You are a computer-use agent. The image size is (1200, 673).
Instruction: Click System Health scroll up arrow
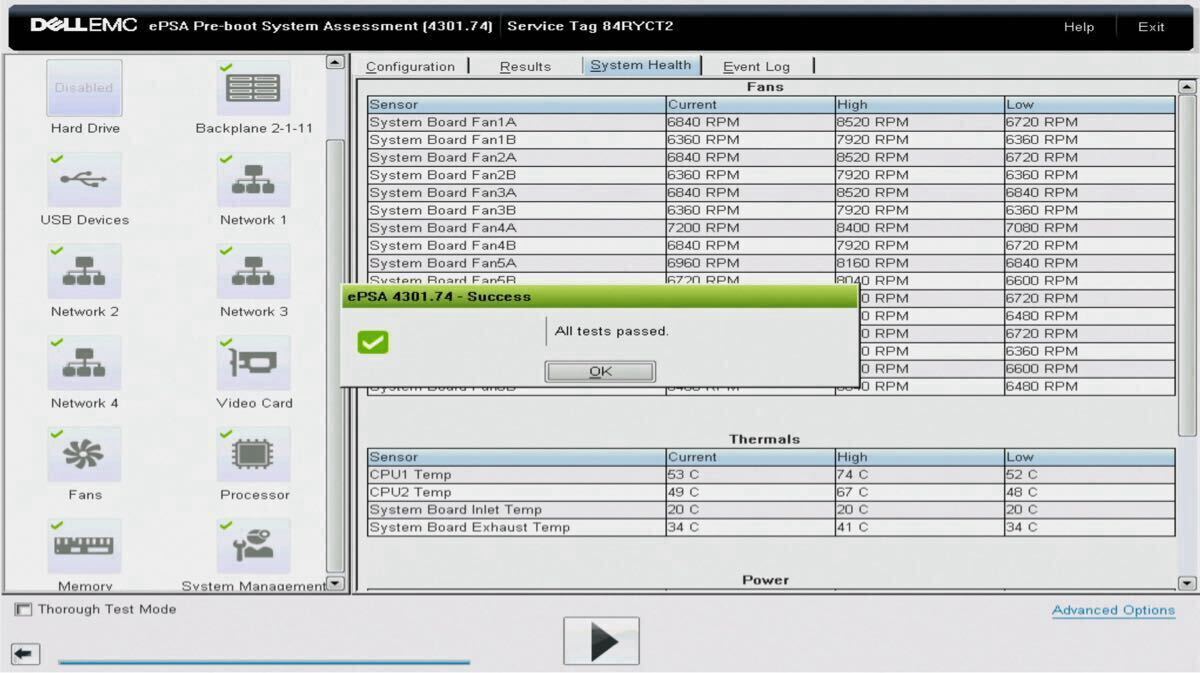point(1187,87)
